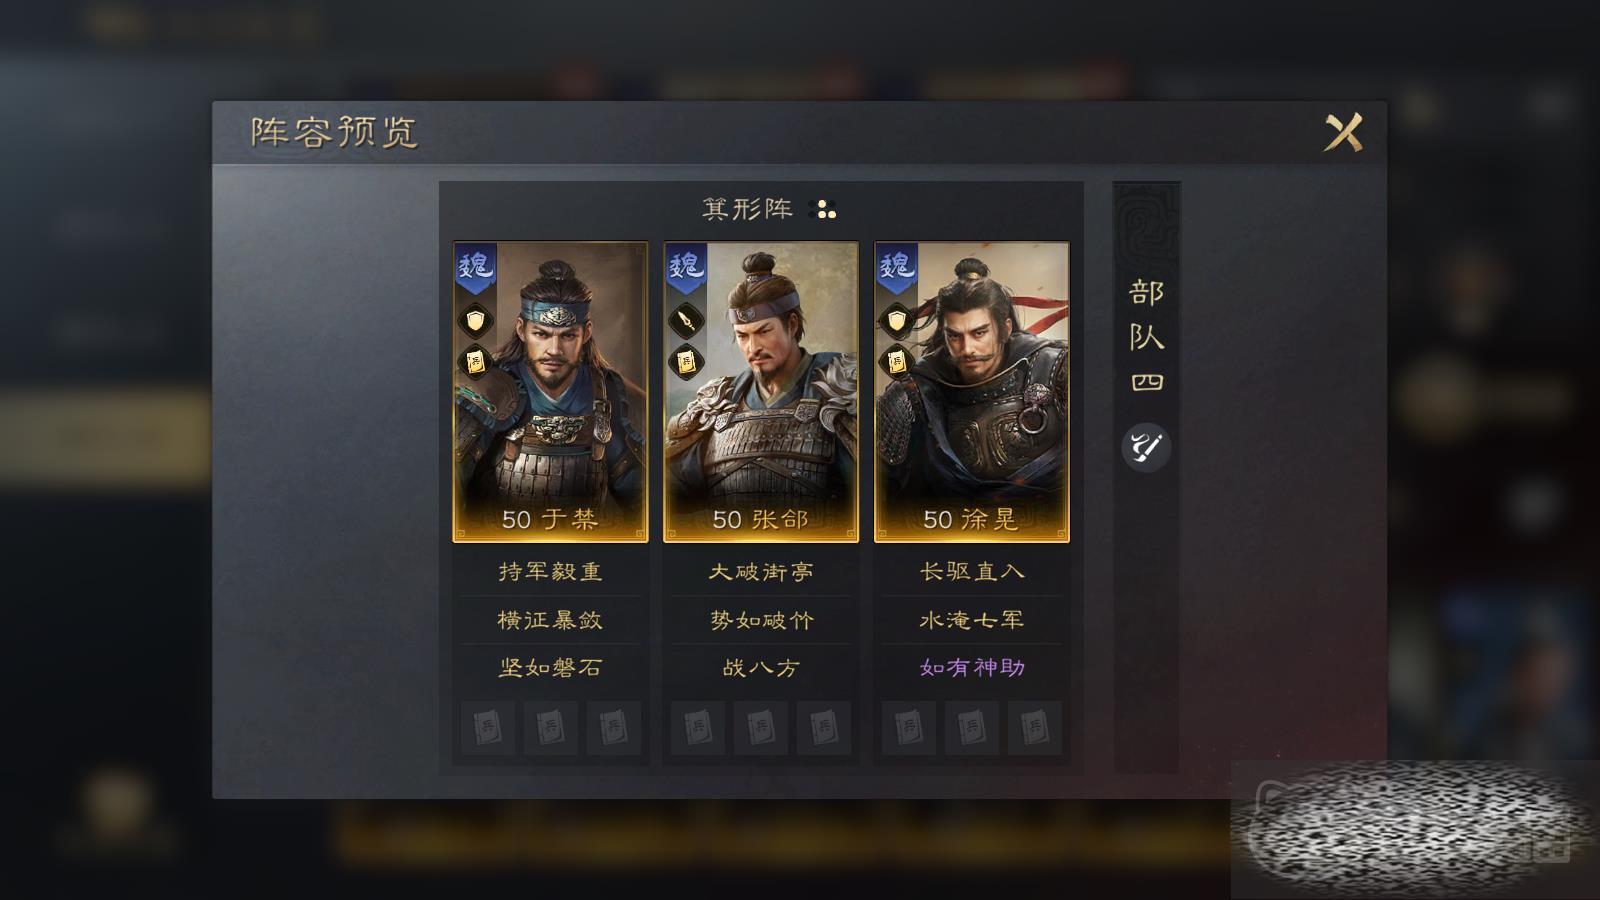
Task: Open the 于禁 general portrait card
Action: click(x=551, y=392)
